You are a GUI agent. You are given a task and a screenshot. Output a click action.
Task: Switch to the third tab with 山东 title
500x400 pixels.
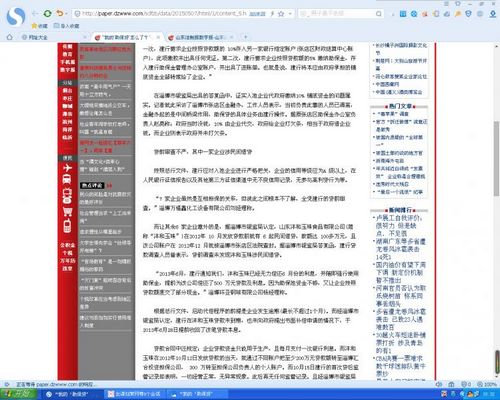199,37
